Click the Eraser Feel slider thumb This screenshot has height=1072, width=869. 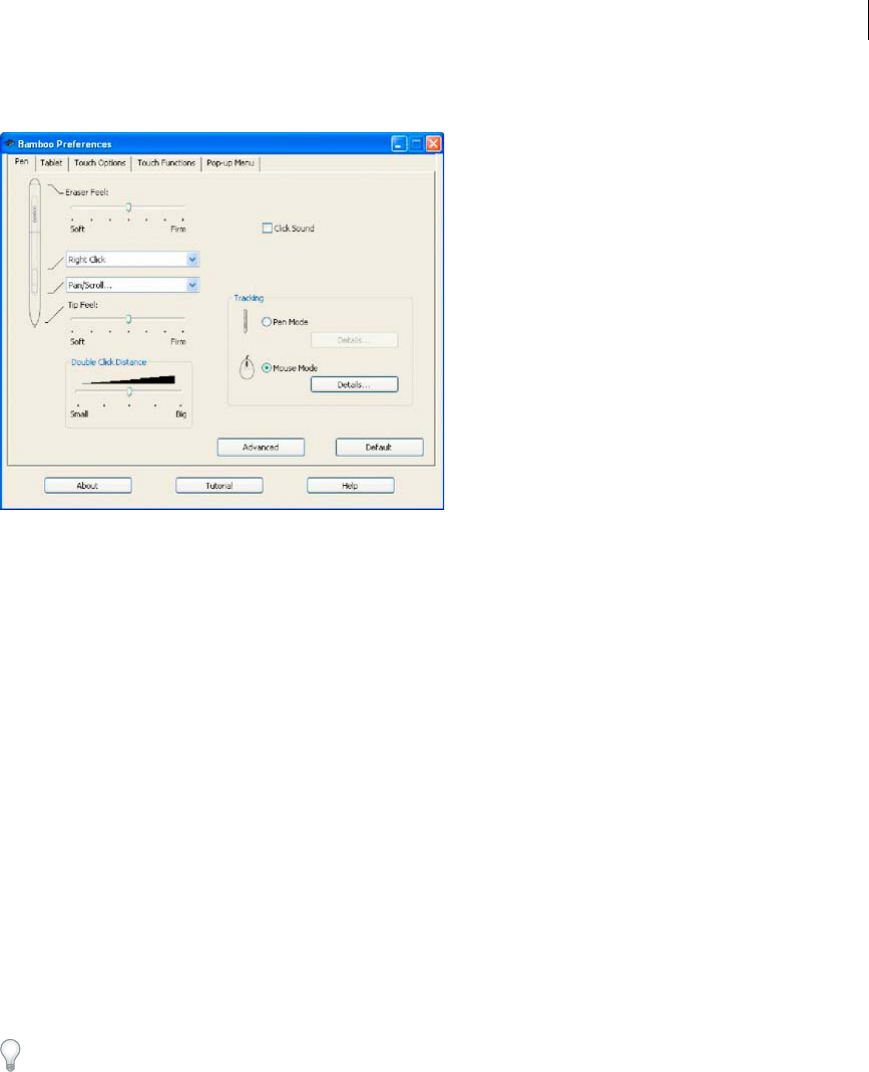click(129, 206)
